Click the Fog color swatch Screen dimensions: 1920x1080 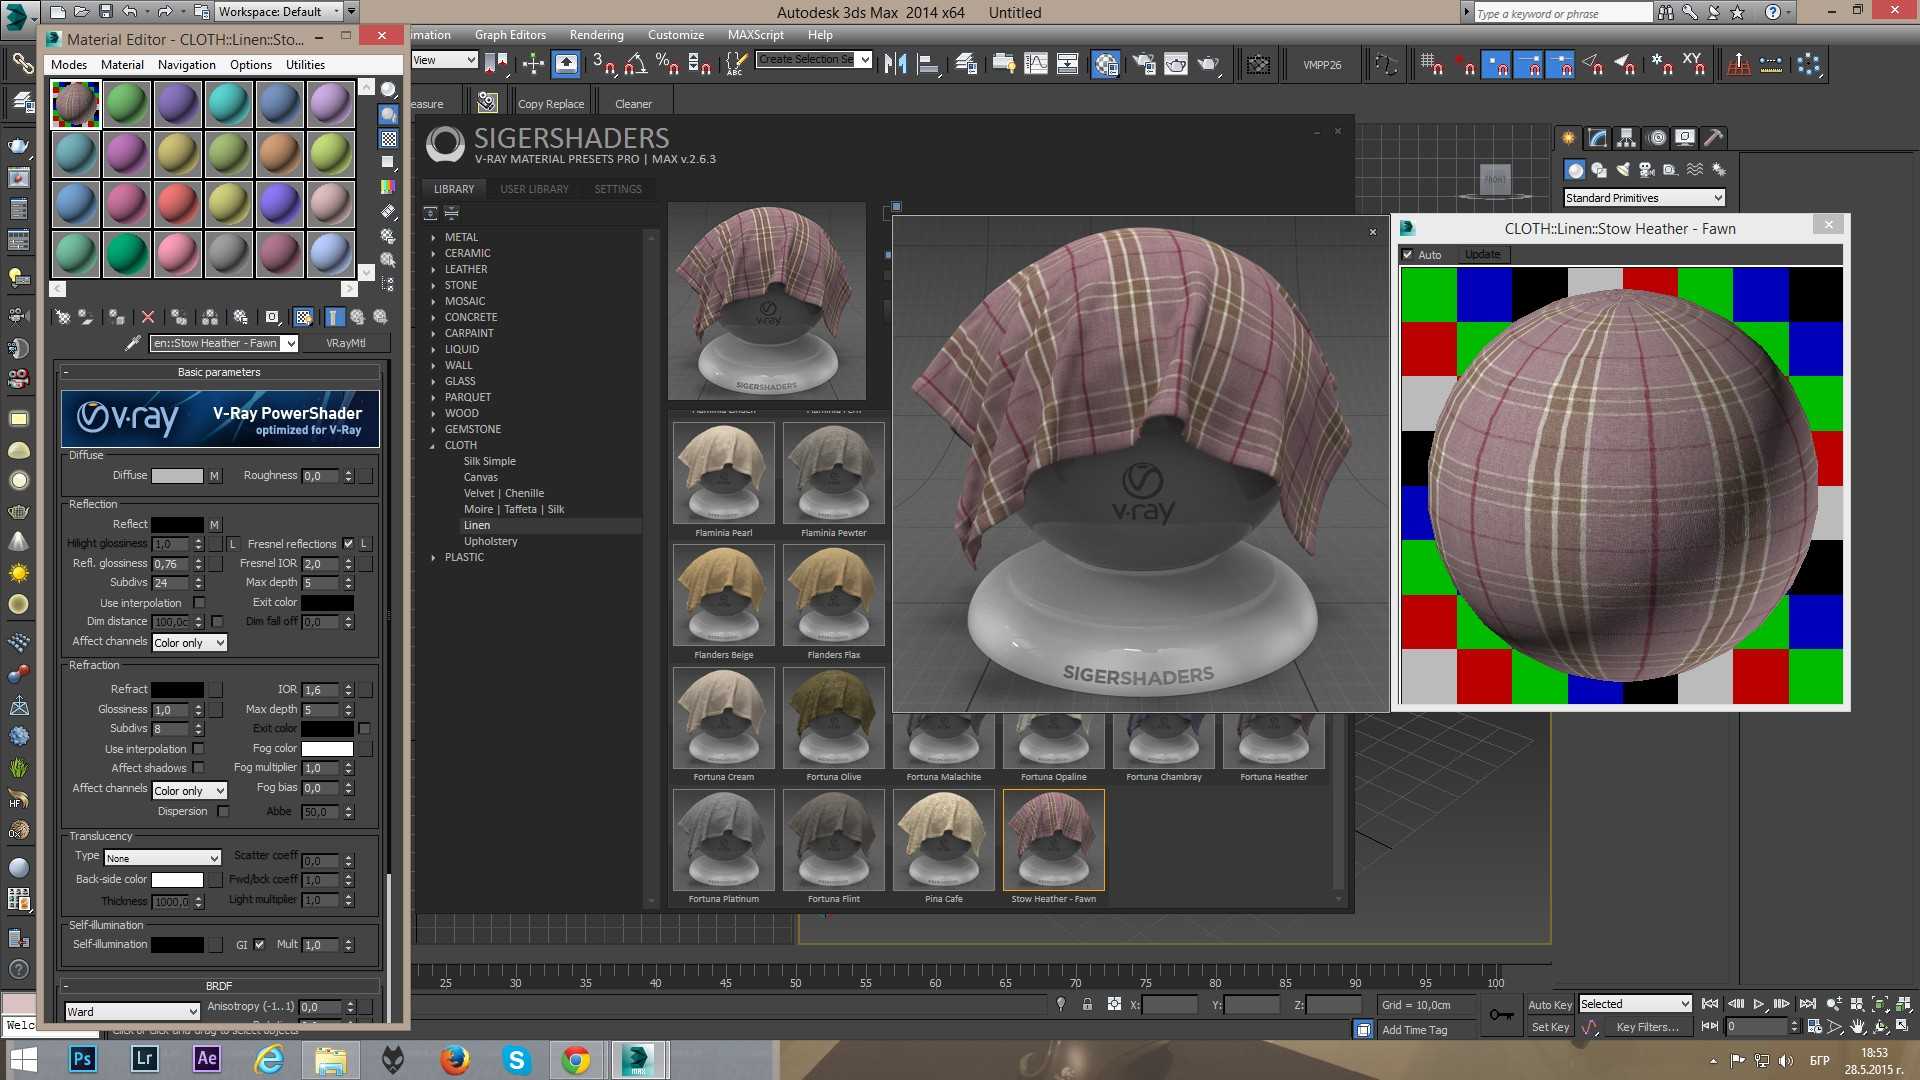click(x=327, y=749)
